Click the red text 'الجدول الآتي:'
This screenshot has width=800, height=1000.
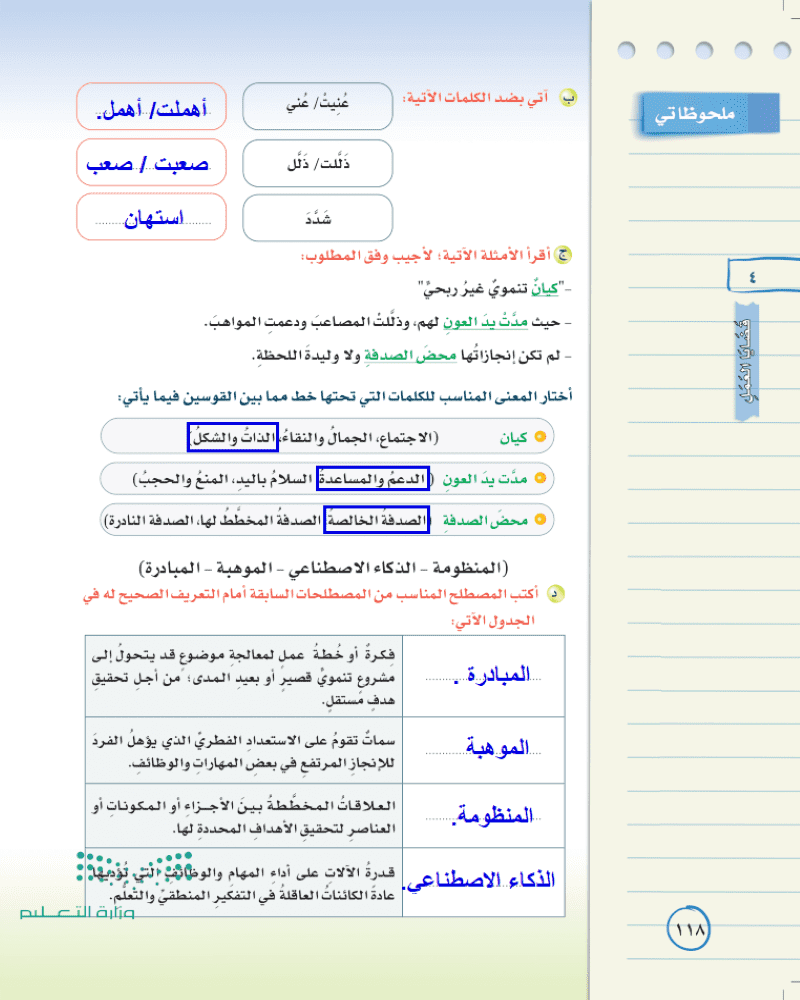pyautogui.click(x=493, y=621)
